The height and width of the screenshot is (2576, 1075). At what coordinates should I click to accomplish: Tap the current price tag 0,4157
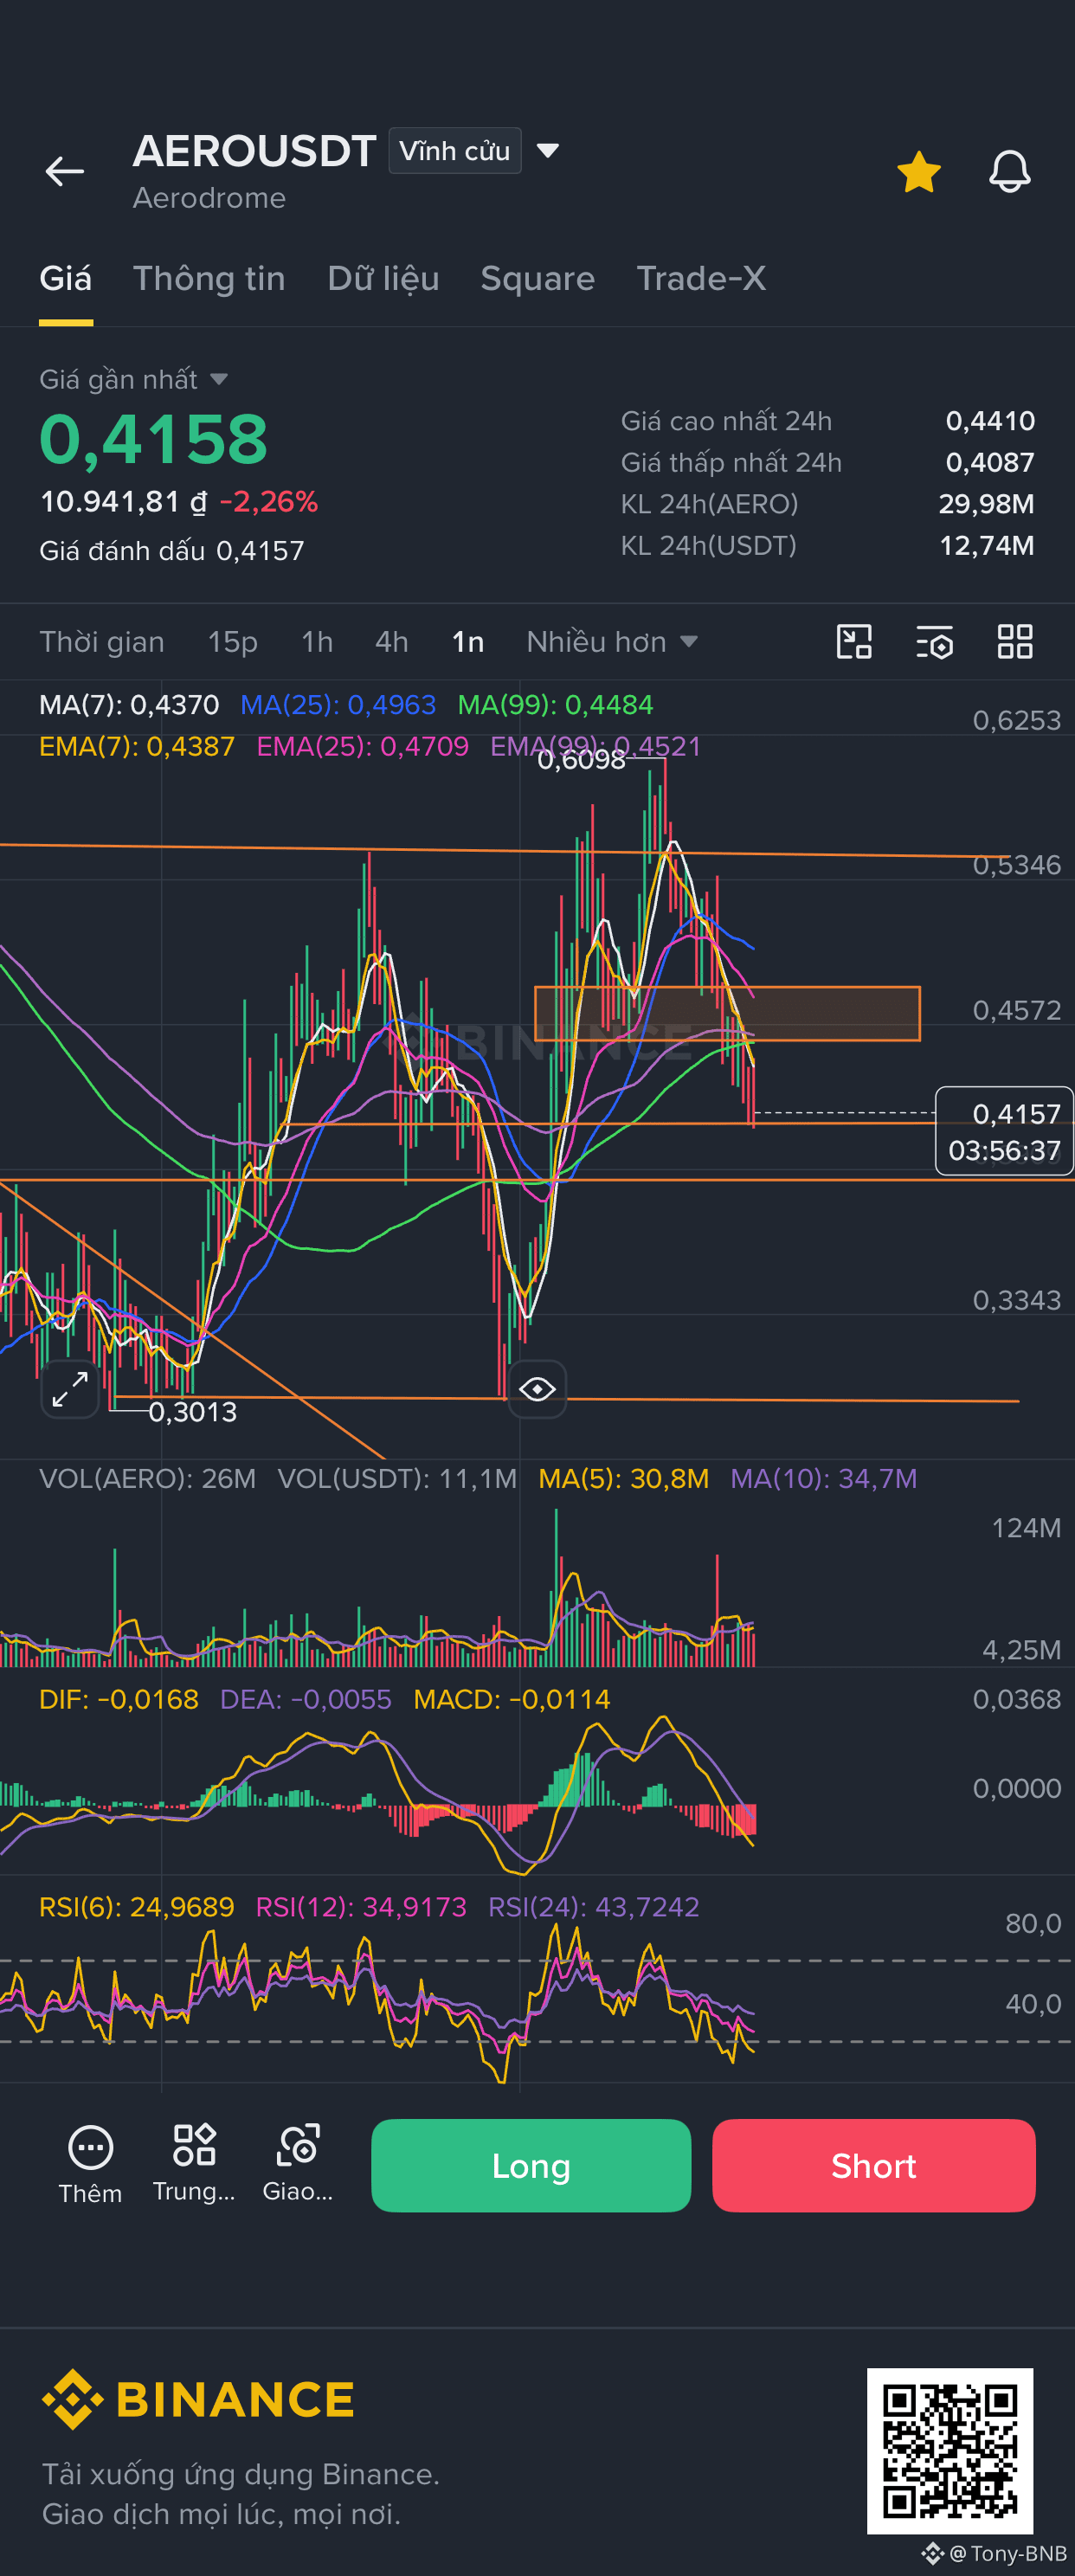(1004, 1131)
